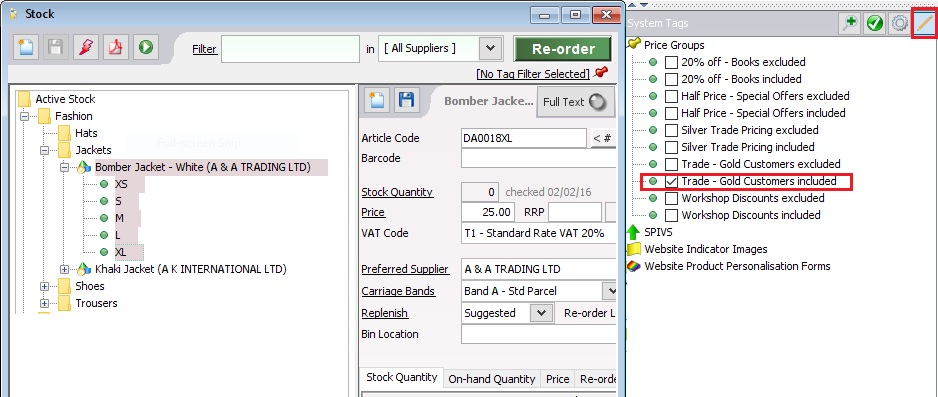Click magnifier plus icon in System Tags

[x=849, y=23]
